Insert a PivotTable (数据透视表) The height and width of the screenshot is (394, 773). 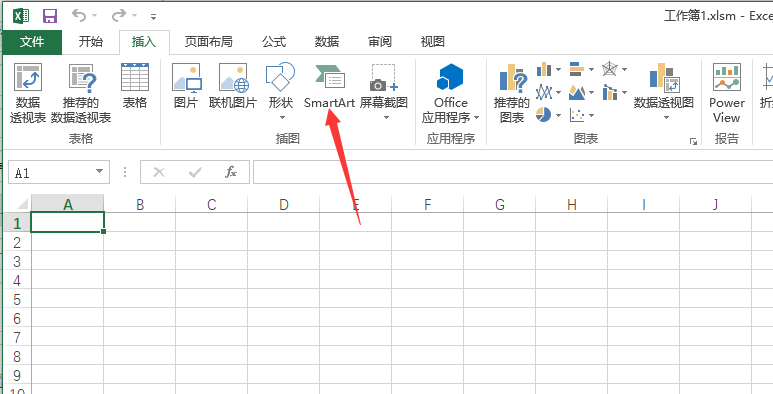pyautogui.click(x=28, y=93)
